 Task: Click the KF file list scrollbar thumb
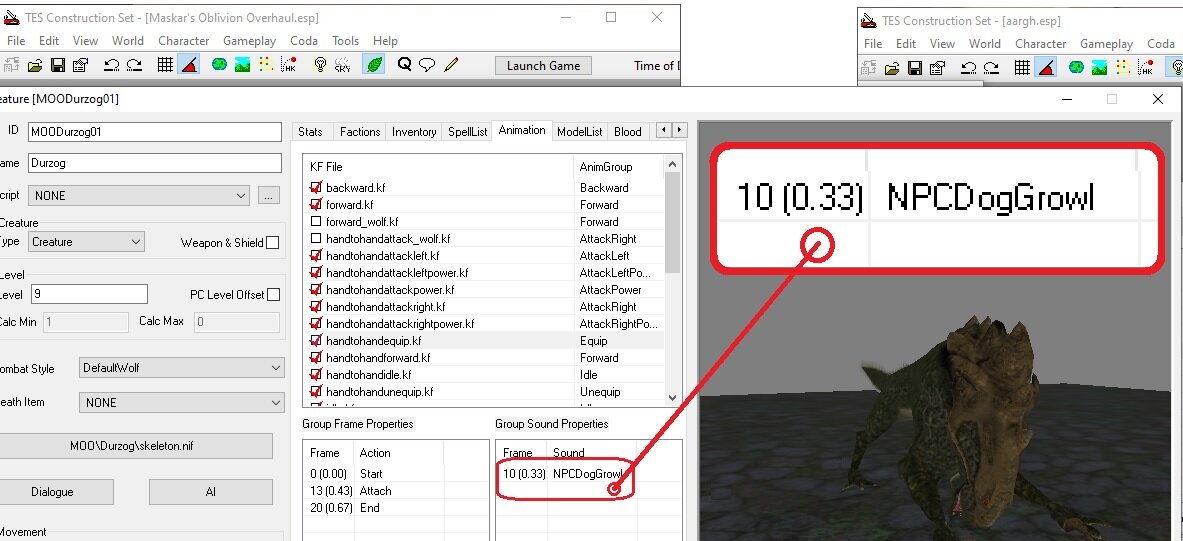coord(673,221)
